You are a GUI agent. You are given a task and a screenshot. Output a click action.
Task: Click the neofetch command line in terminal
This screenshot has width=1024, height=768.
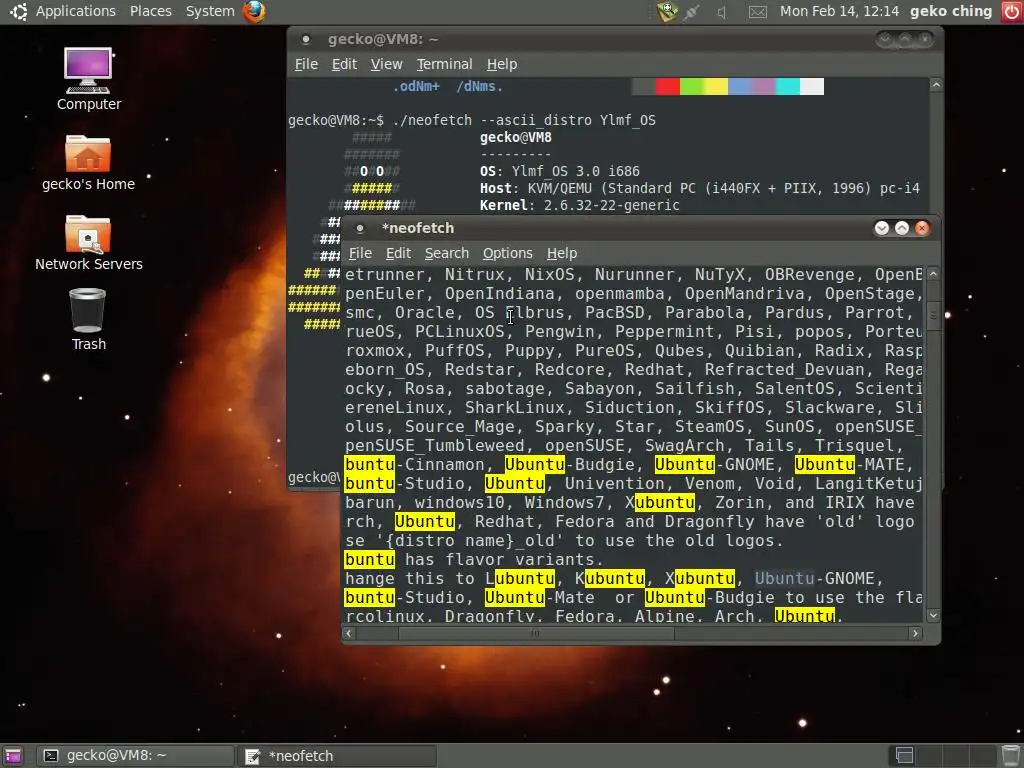pos(472,120)
